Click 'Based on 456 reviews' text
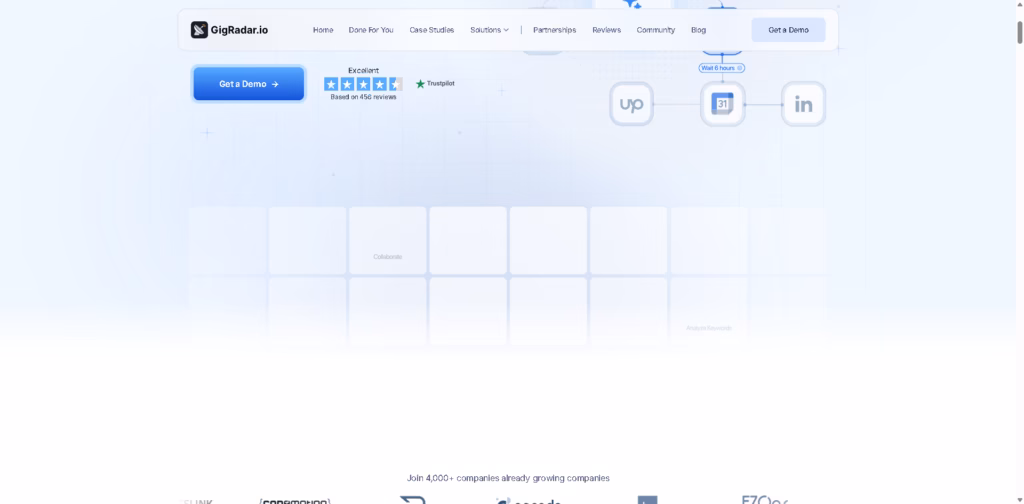Image resolution: width=1024 pixels, height=504 pixels. pyautogui.click(x=363, y=97)
